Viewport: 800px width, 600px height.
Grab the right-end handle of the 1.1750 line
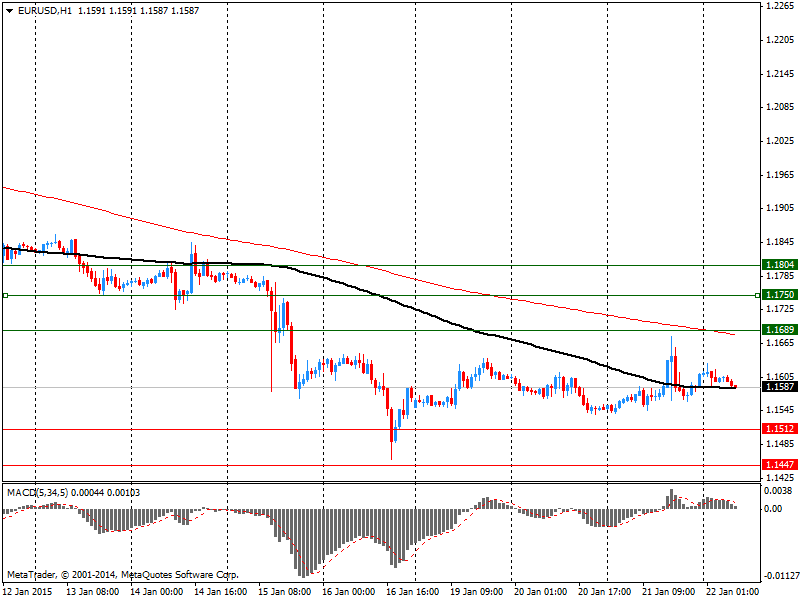(x=758, y=295)
